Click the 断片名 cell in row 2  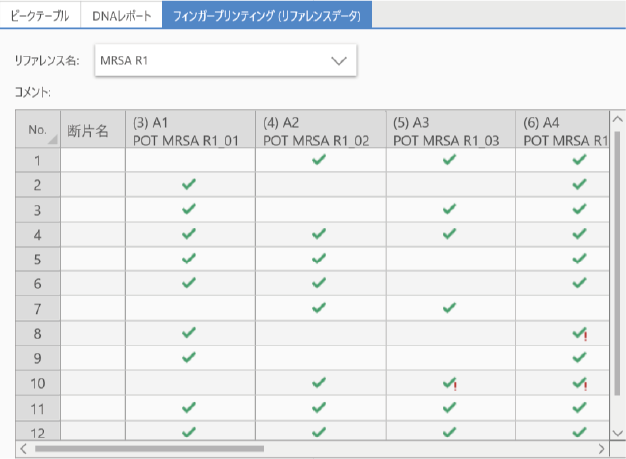tap(93, 184)
